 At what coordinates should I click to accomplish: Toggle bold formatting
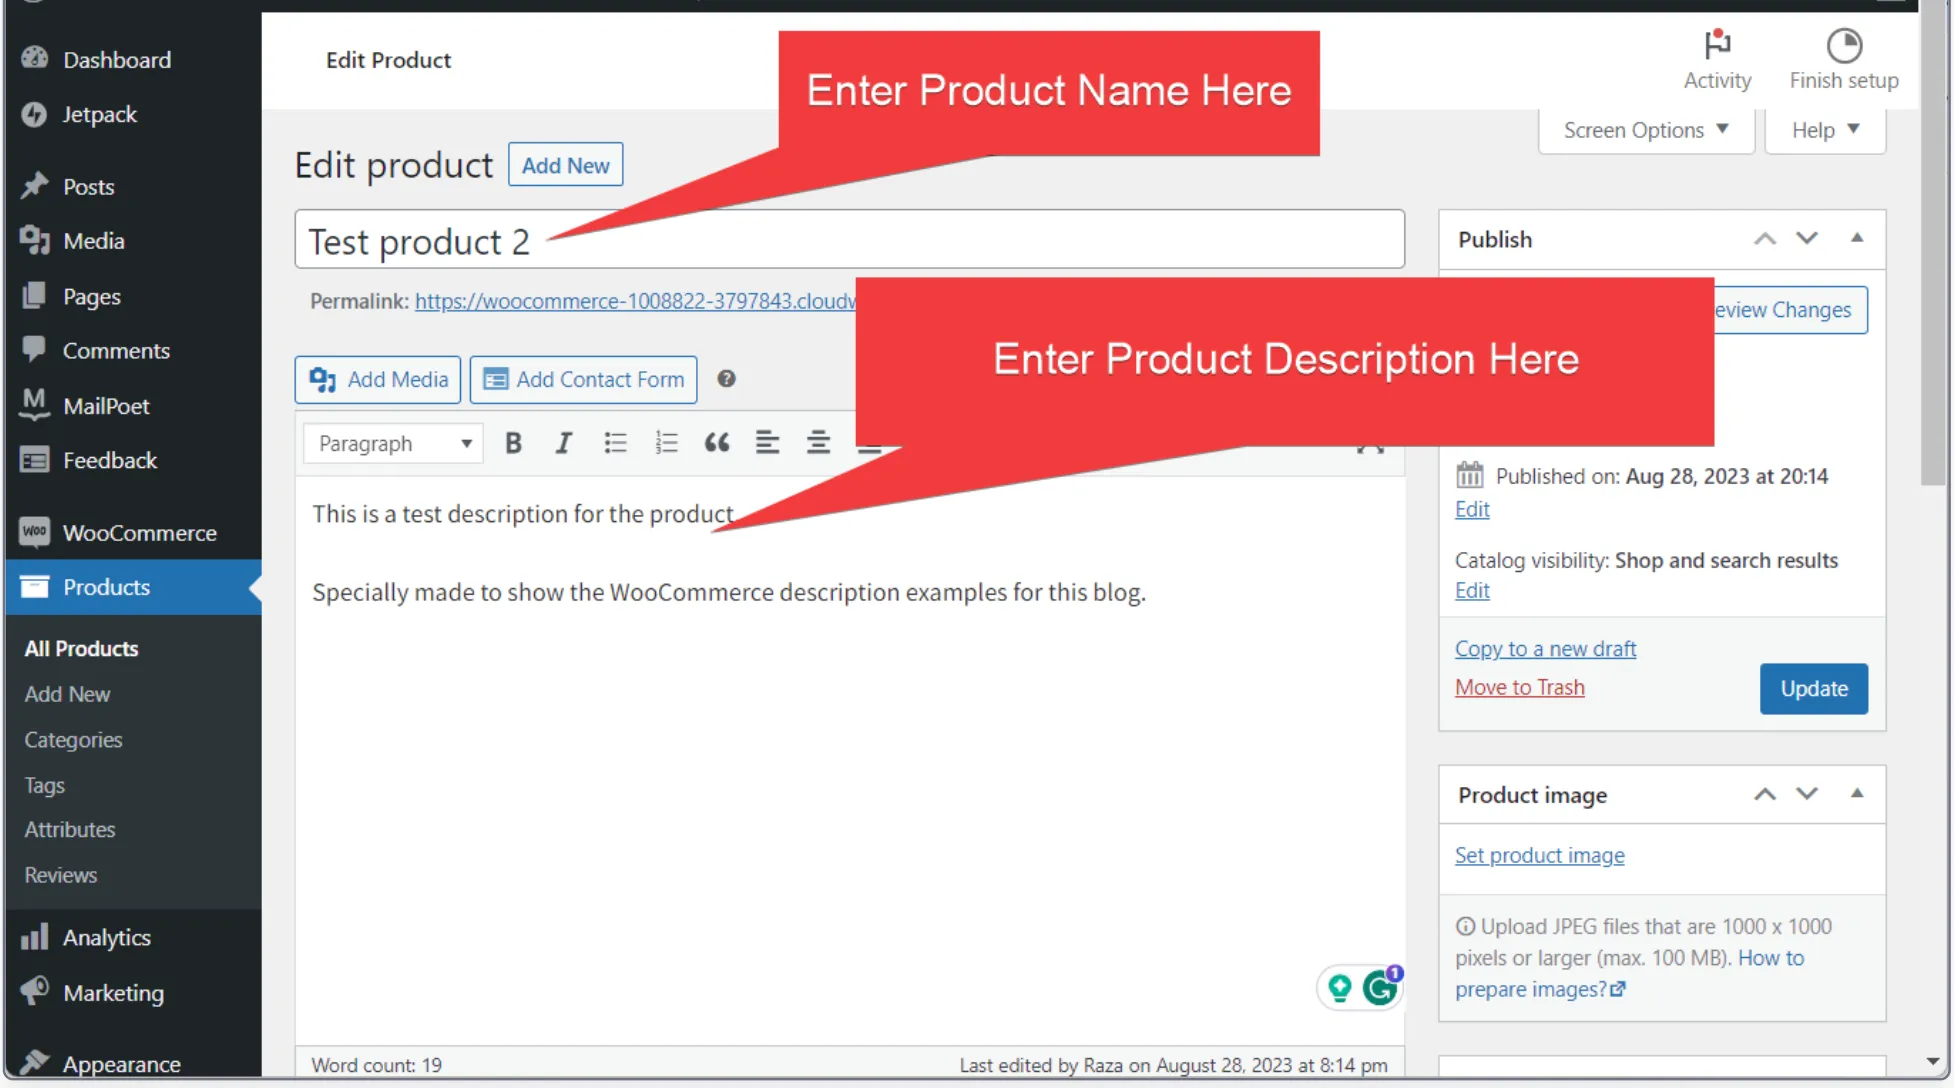(513, 443)
